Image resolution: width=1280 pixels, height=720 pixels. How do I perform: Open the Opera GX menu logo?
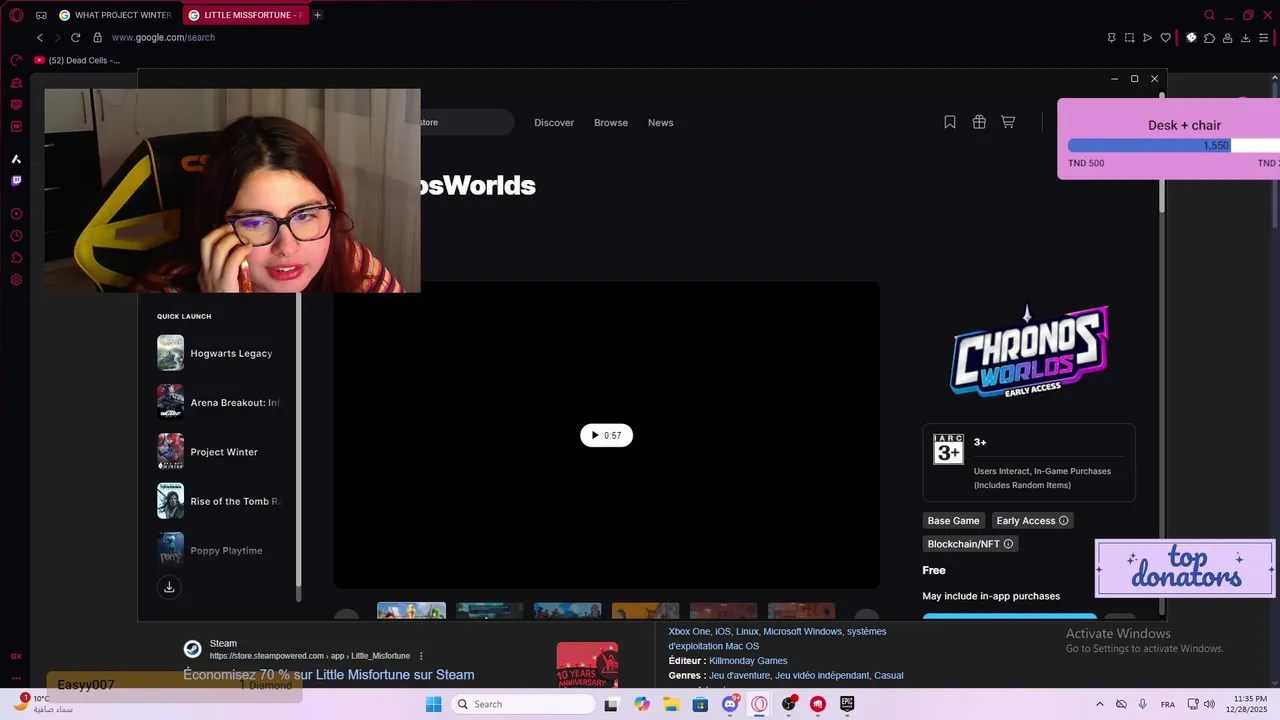pos(16,15)
